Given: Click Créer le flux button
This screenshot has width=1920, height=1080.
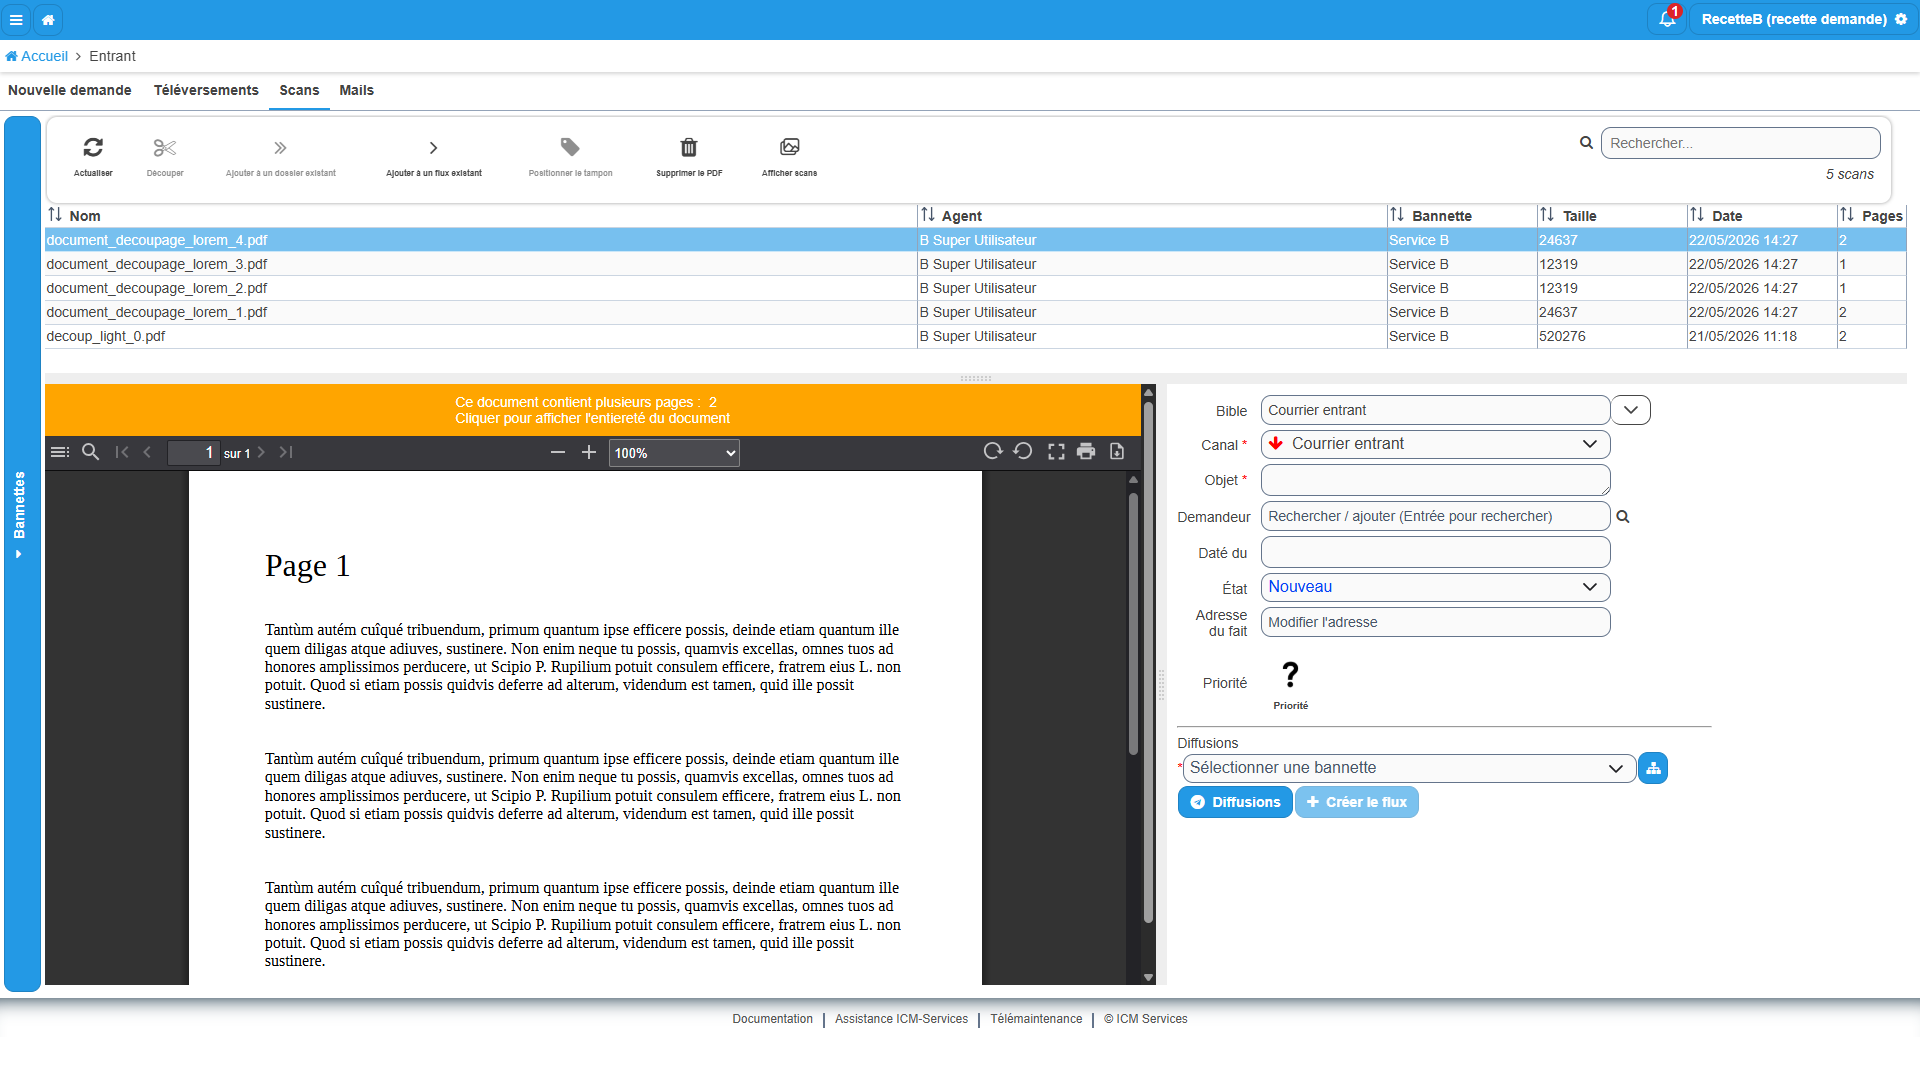Looking at the screenshot, I should point(1357,802).
